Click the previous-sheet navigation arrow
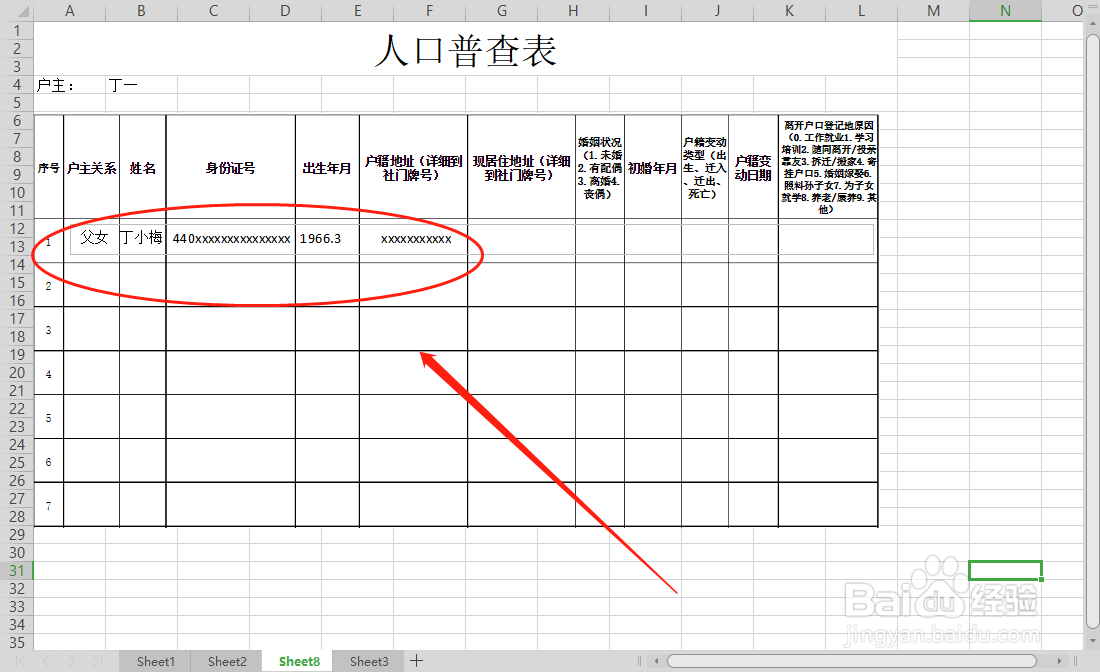This screenshot has width=1100, height=672. (x=44, y=661)
